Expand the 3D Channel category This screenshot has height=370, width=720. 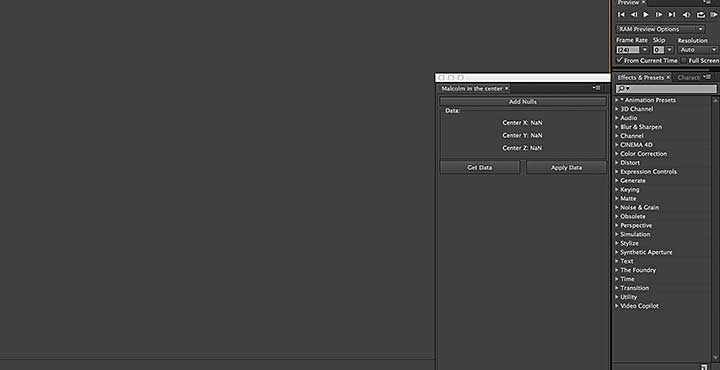click(x=617, y=109)
